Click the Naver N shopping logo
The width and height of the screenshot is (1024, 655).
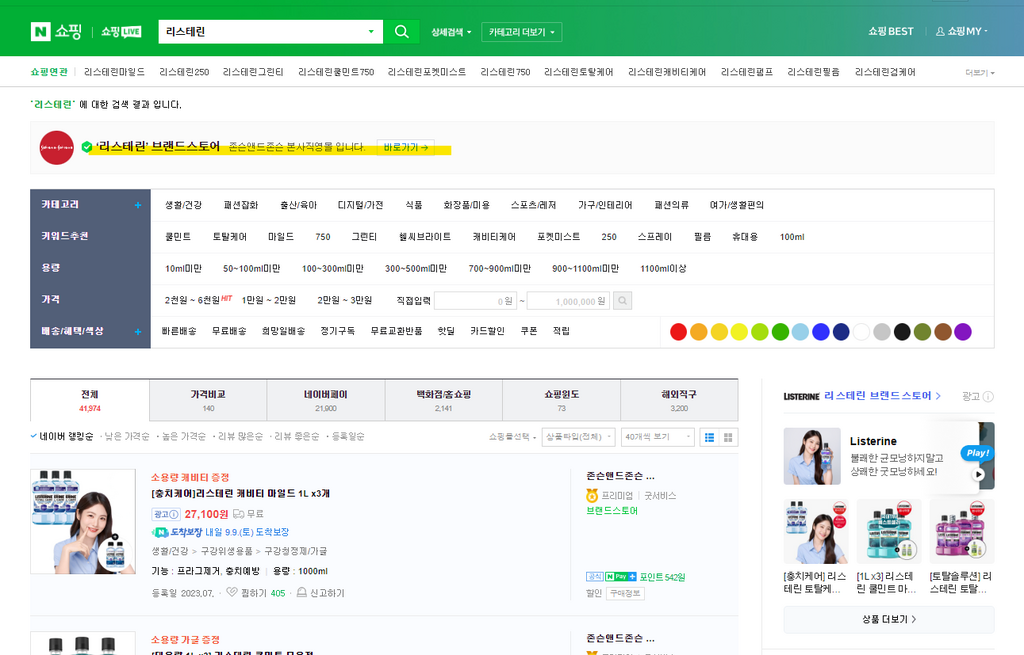coord(56,31)
